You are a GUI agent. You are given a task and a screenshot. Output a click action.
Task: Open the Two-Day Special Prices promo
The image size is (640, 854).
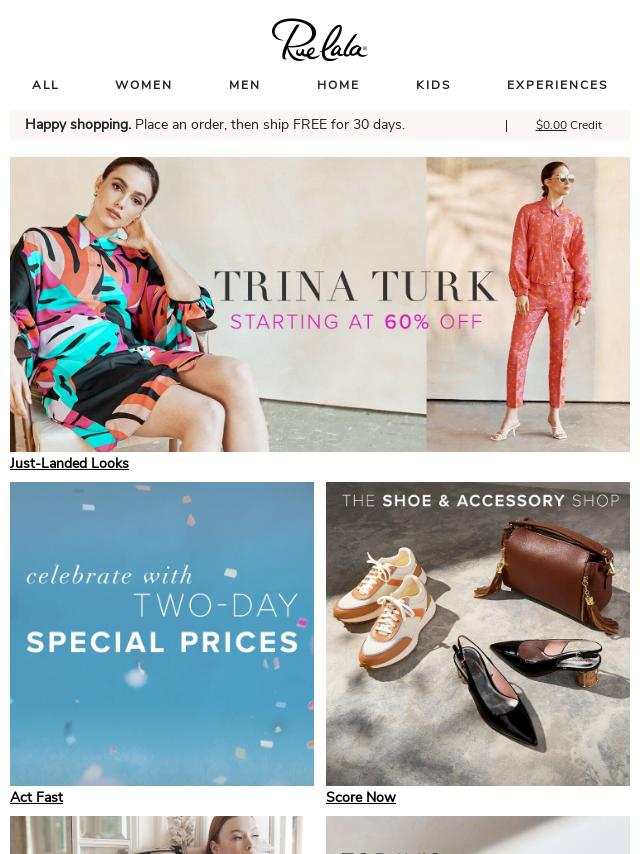[162, 633]
